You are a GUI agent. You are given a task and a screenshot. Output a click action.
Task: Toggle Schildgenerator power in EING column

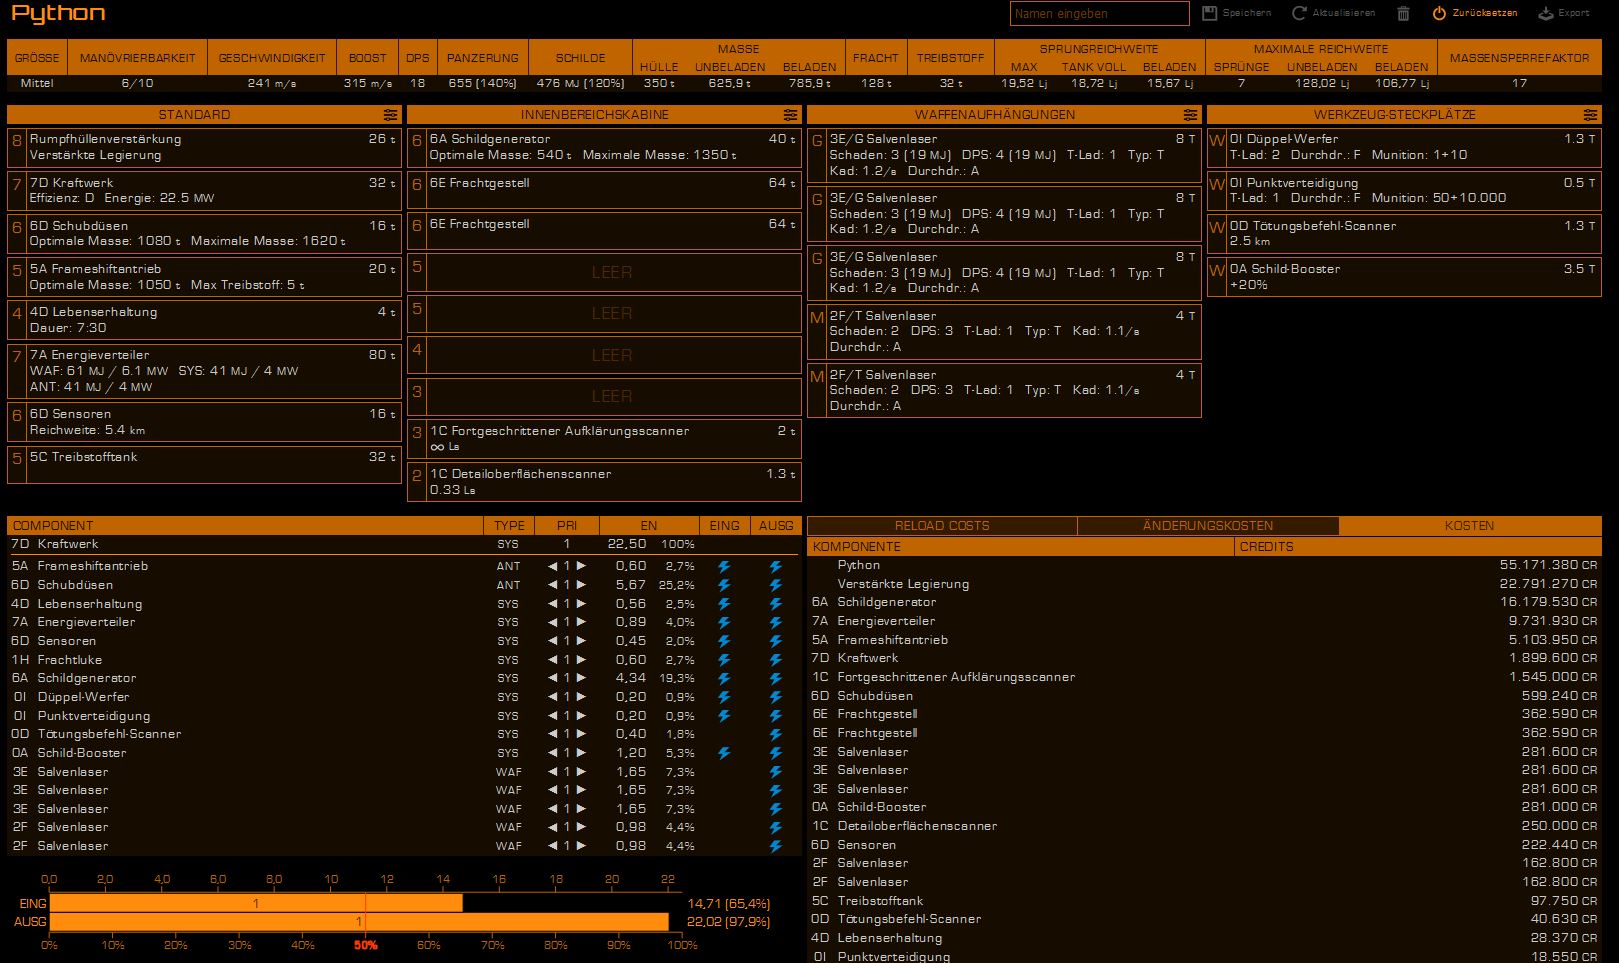pos(724,678)
